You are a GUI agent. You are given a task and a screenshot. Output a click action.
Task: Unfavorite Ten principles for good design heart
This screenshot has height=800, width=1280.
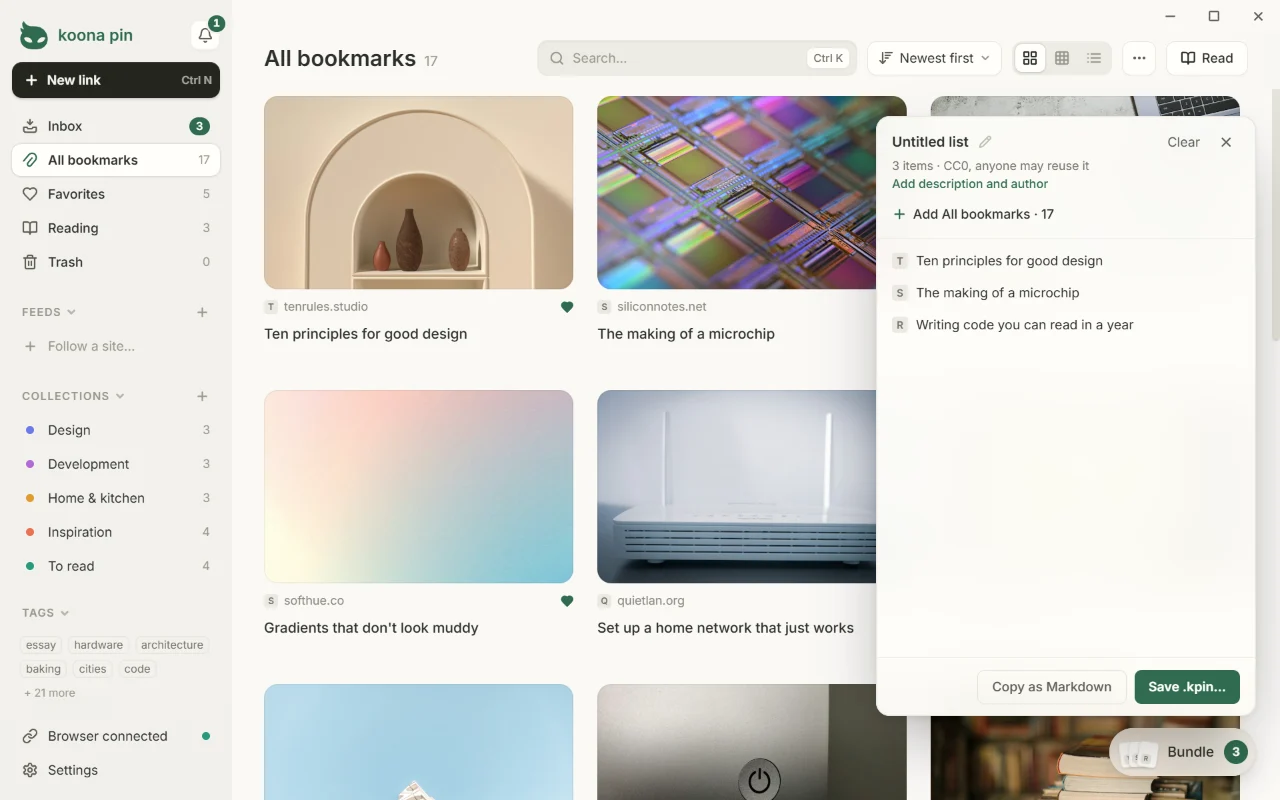tap(567, 307)
